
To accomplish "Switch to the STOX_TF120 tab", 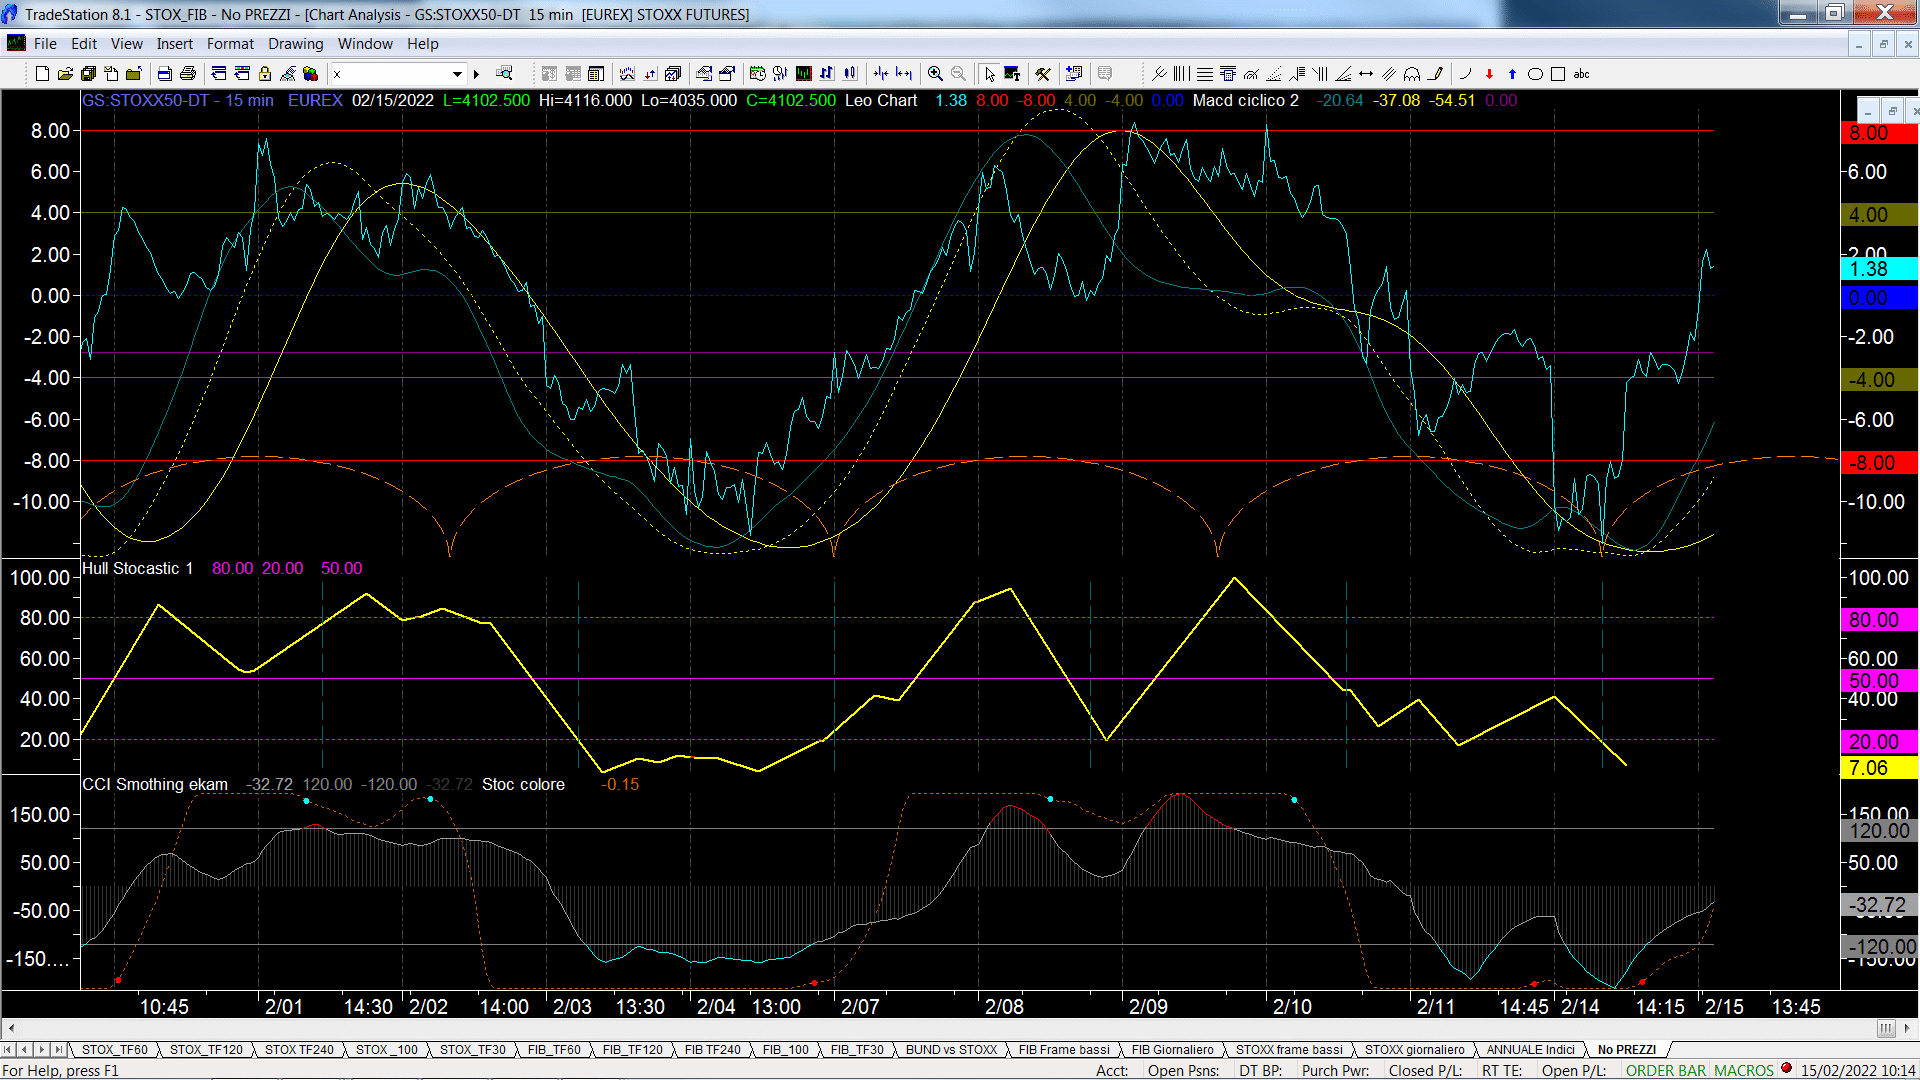I will click(x=206, y=1049).
